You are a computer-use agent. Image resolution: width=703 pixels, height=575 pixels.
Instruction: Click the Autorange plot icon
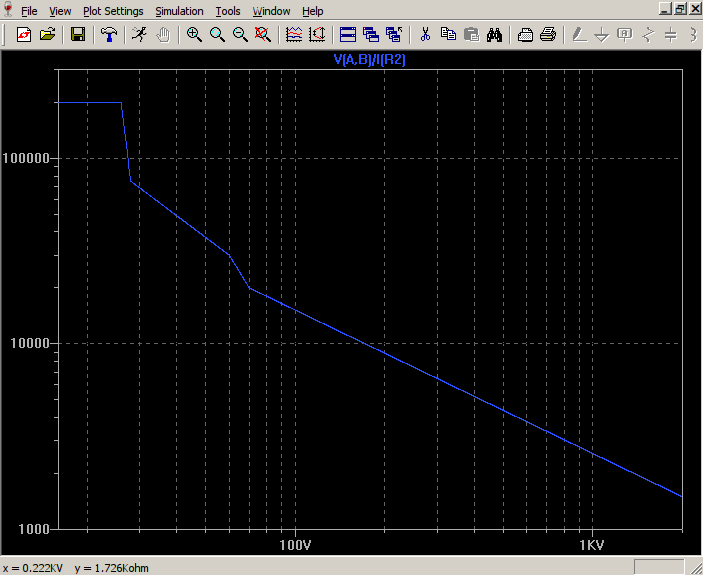pyautogui.click(x=294, y=35)
